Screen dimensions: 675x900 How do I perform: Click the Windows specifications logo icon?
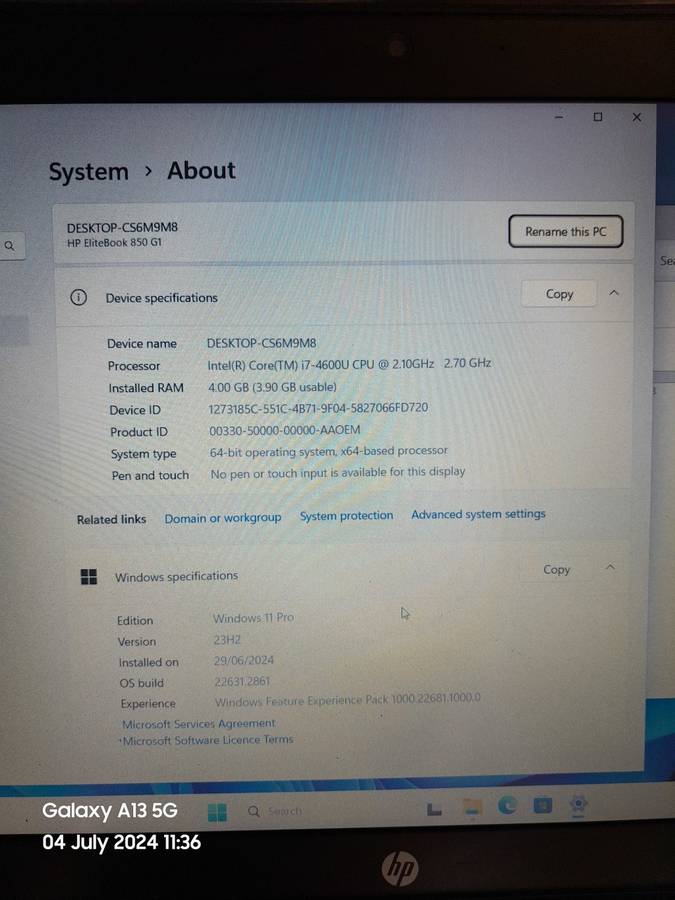[89, 576]
